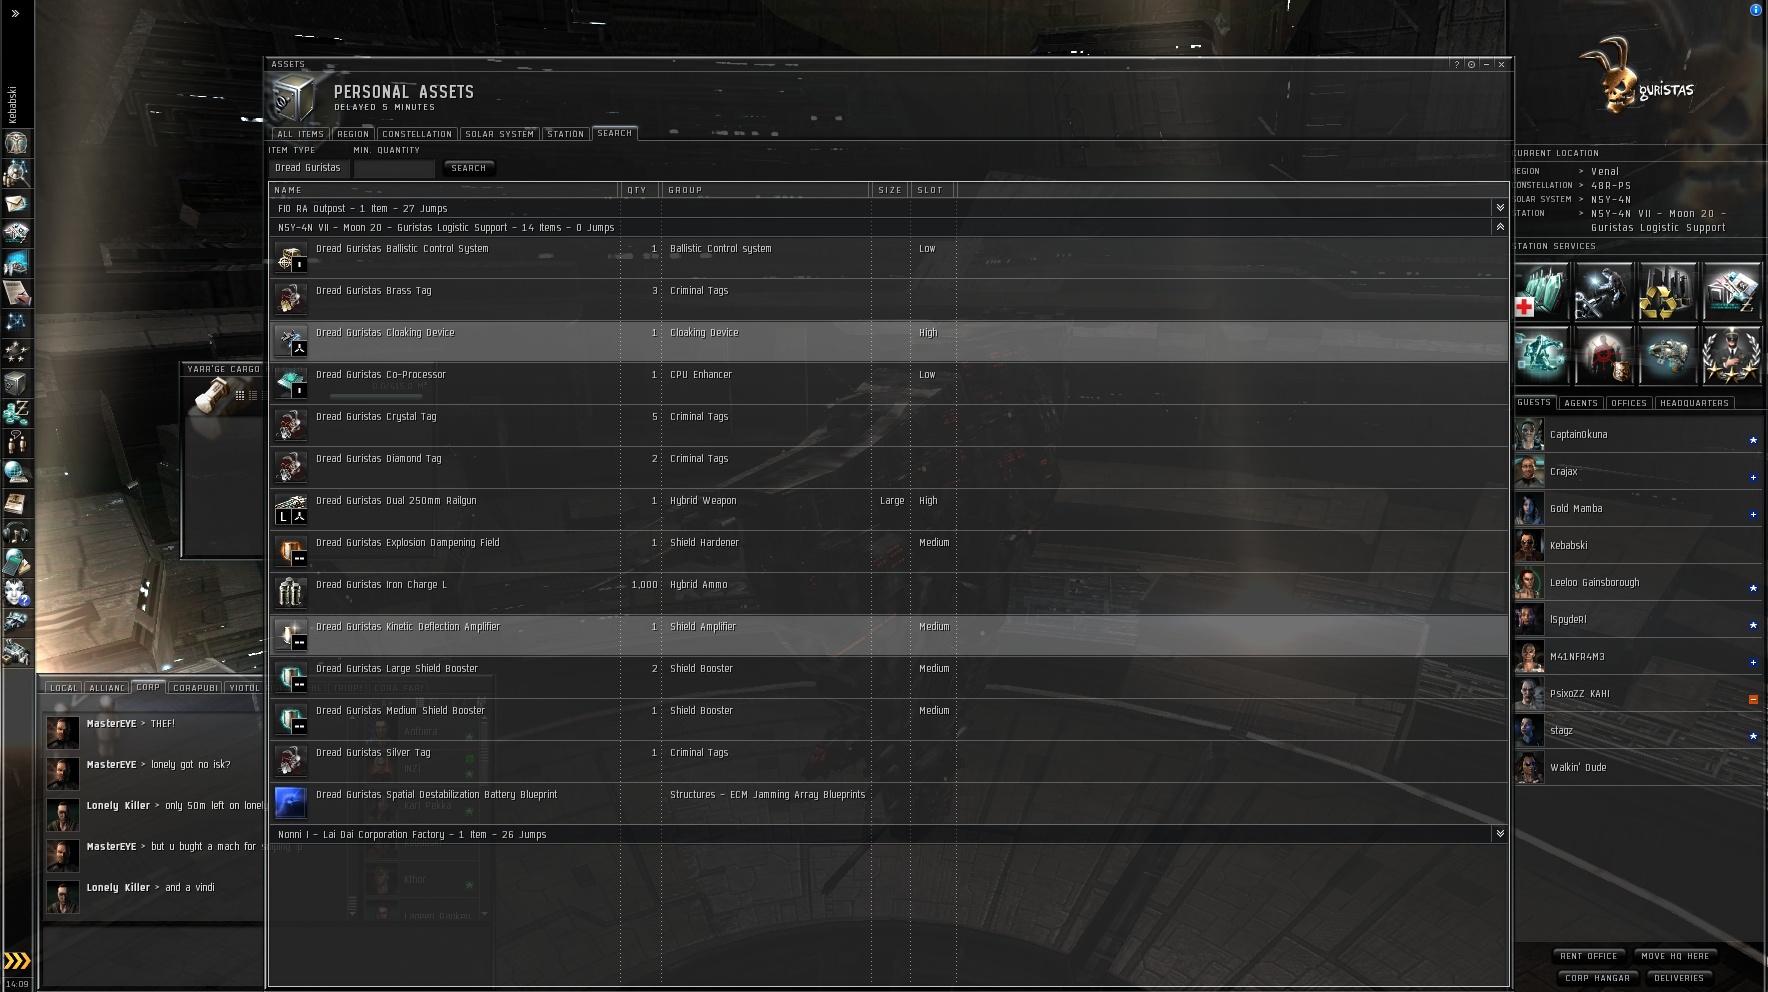Open the Agents tab in station panel
This screenshot has width=1768, height=992.
[x=1580, y=403]
